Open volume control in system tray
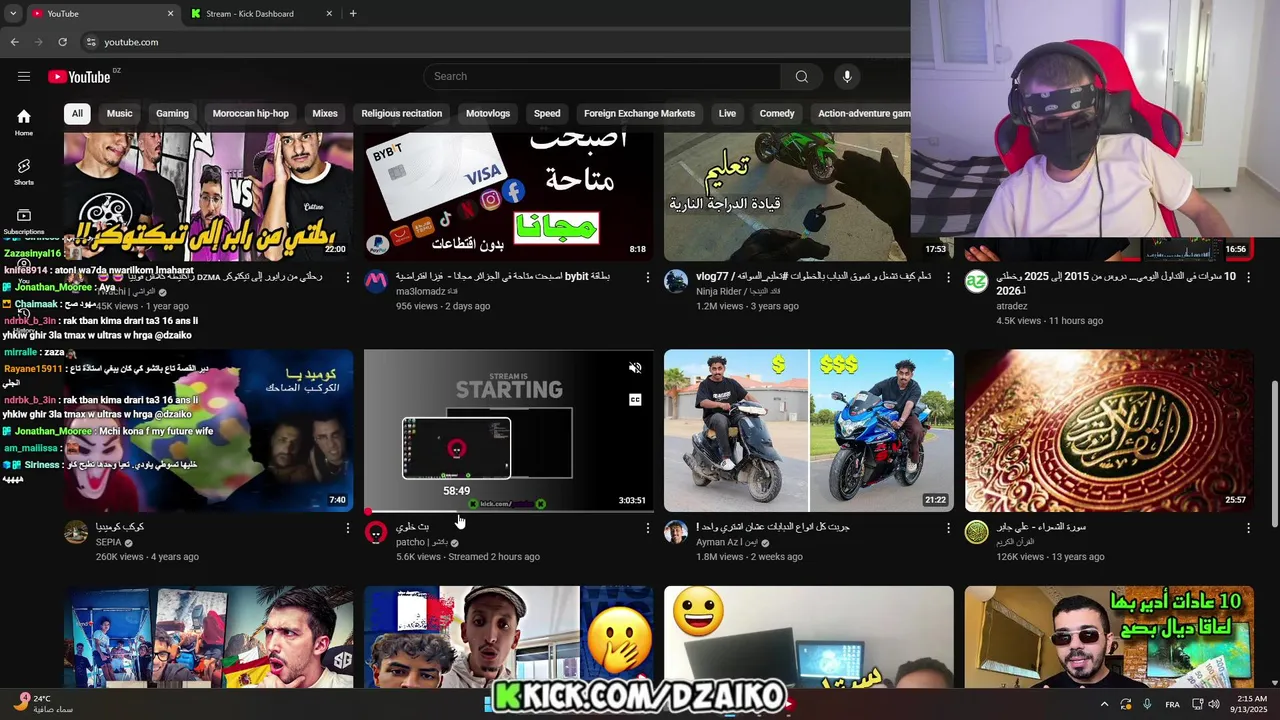Image resolution: width=1280 pixels, height=720 pixels. tap(1214, 704)
